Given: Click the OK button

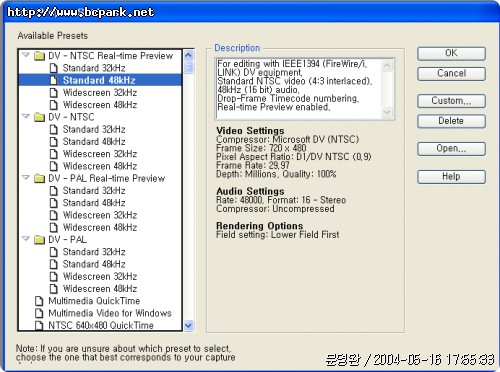Looking at the screenshot, I should (x=451, y=53).
